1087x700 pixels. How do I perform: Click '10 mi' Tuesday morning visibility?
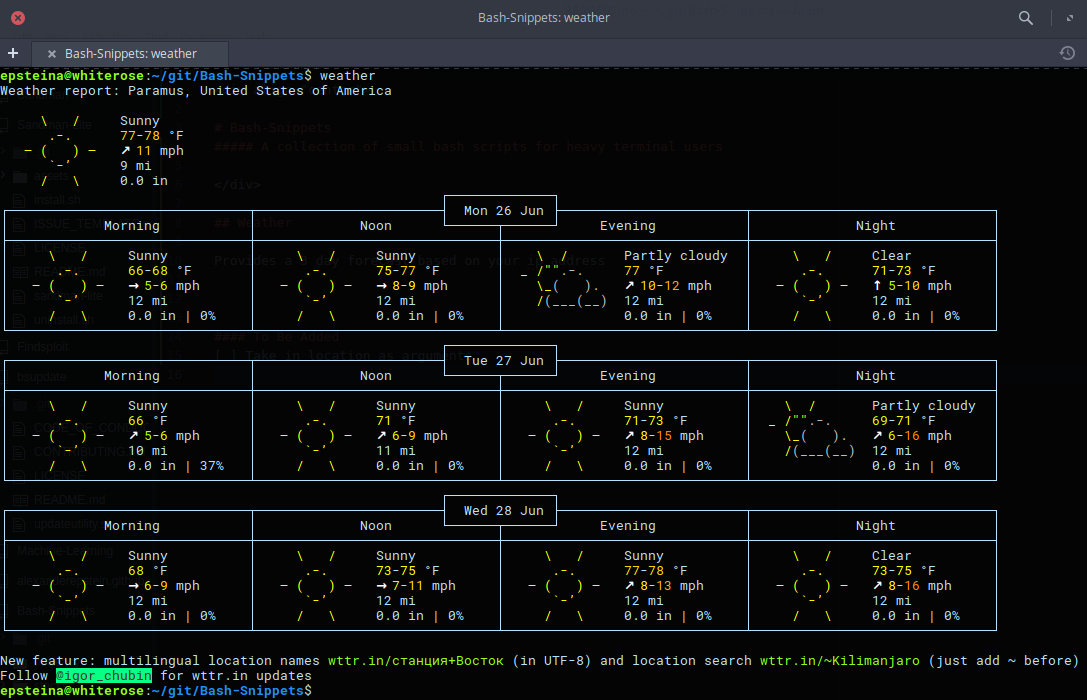148,450
